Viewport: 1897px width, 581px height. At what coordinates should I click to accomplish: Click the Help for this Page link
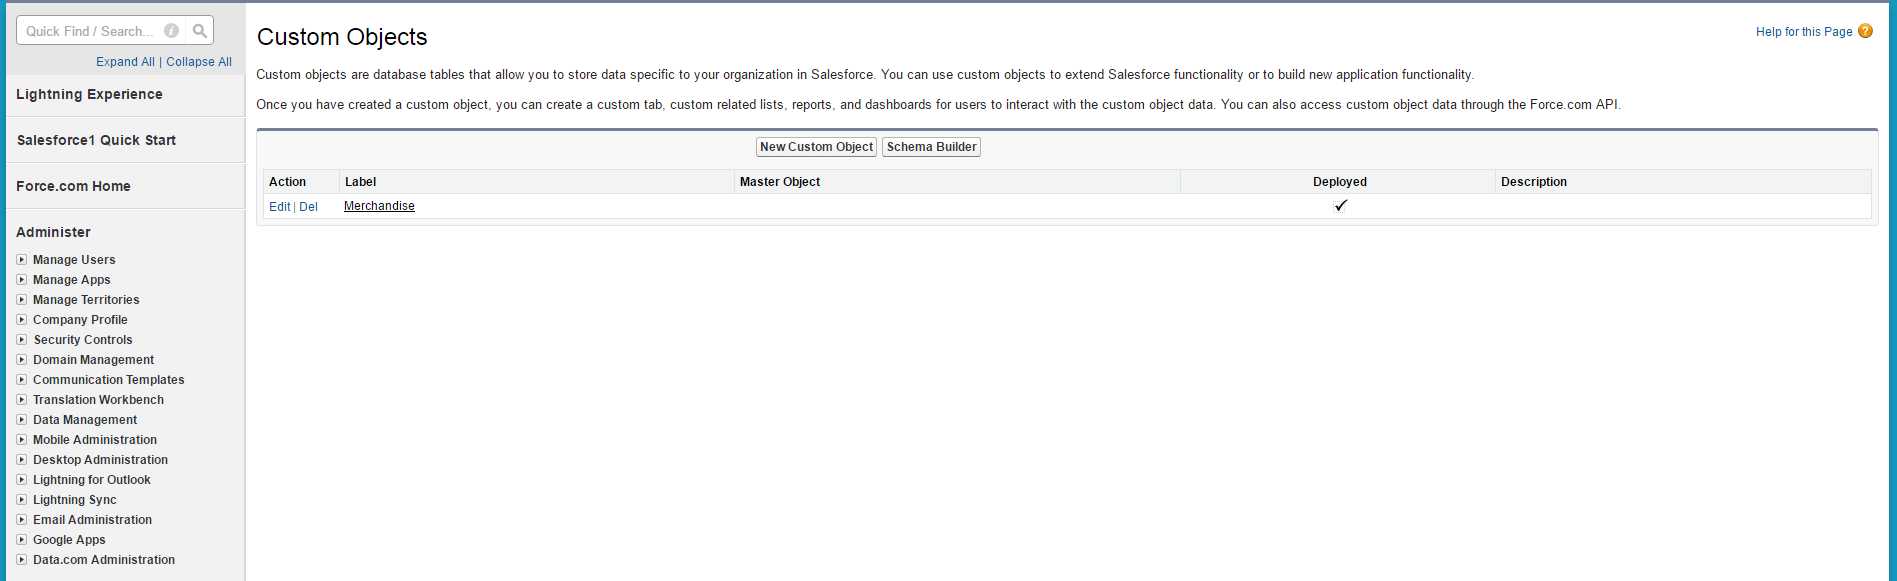point(1804,32)
